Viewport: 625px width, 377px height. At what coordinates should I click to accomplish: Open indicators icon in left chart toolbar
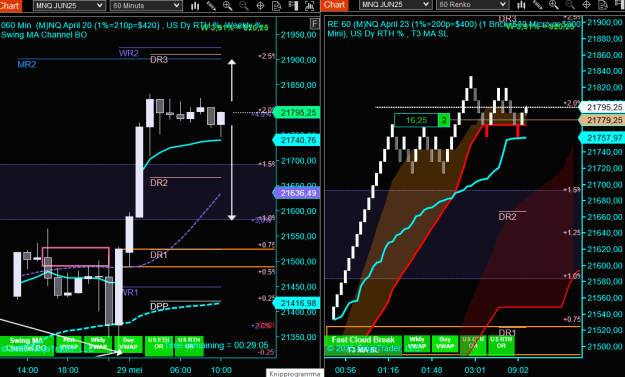click(x=309, y=6)
